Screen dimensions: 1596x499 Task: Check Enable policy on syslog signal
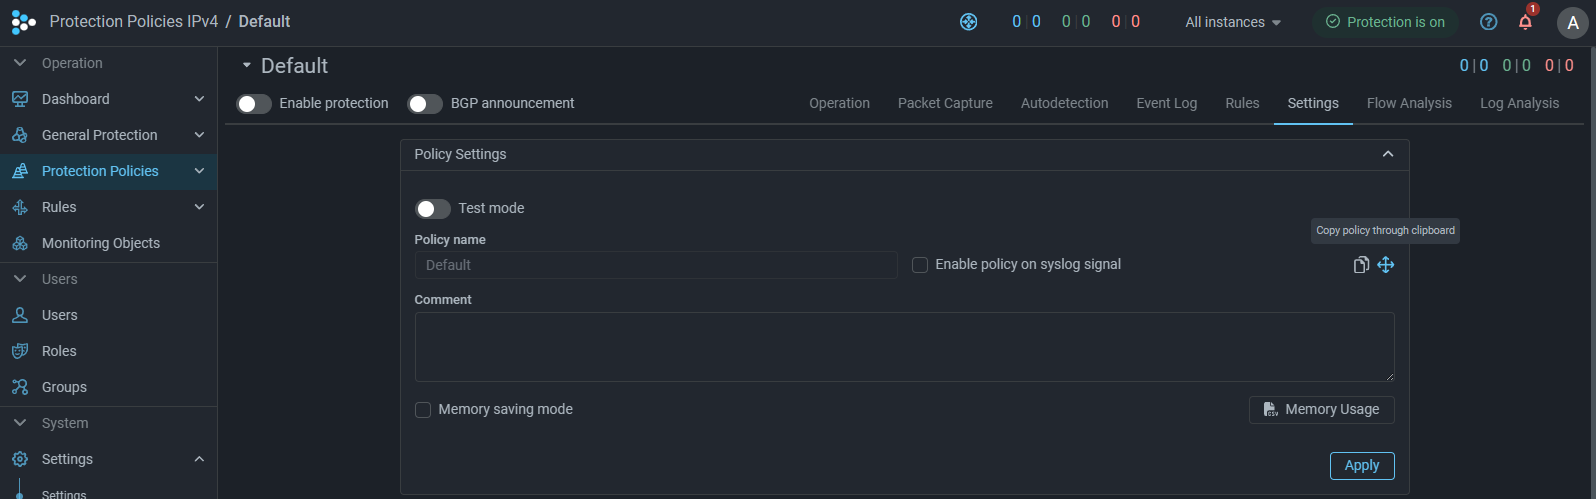[920, 265]
